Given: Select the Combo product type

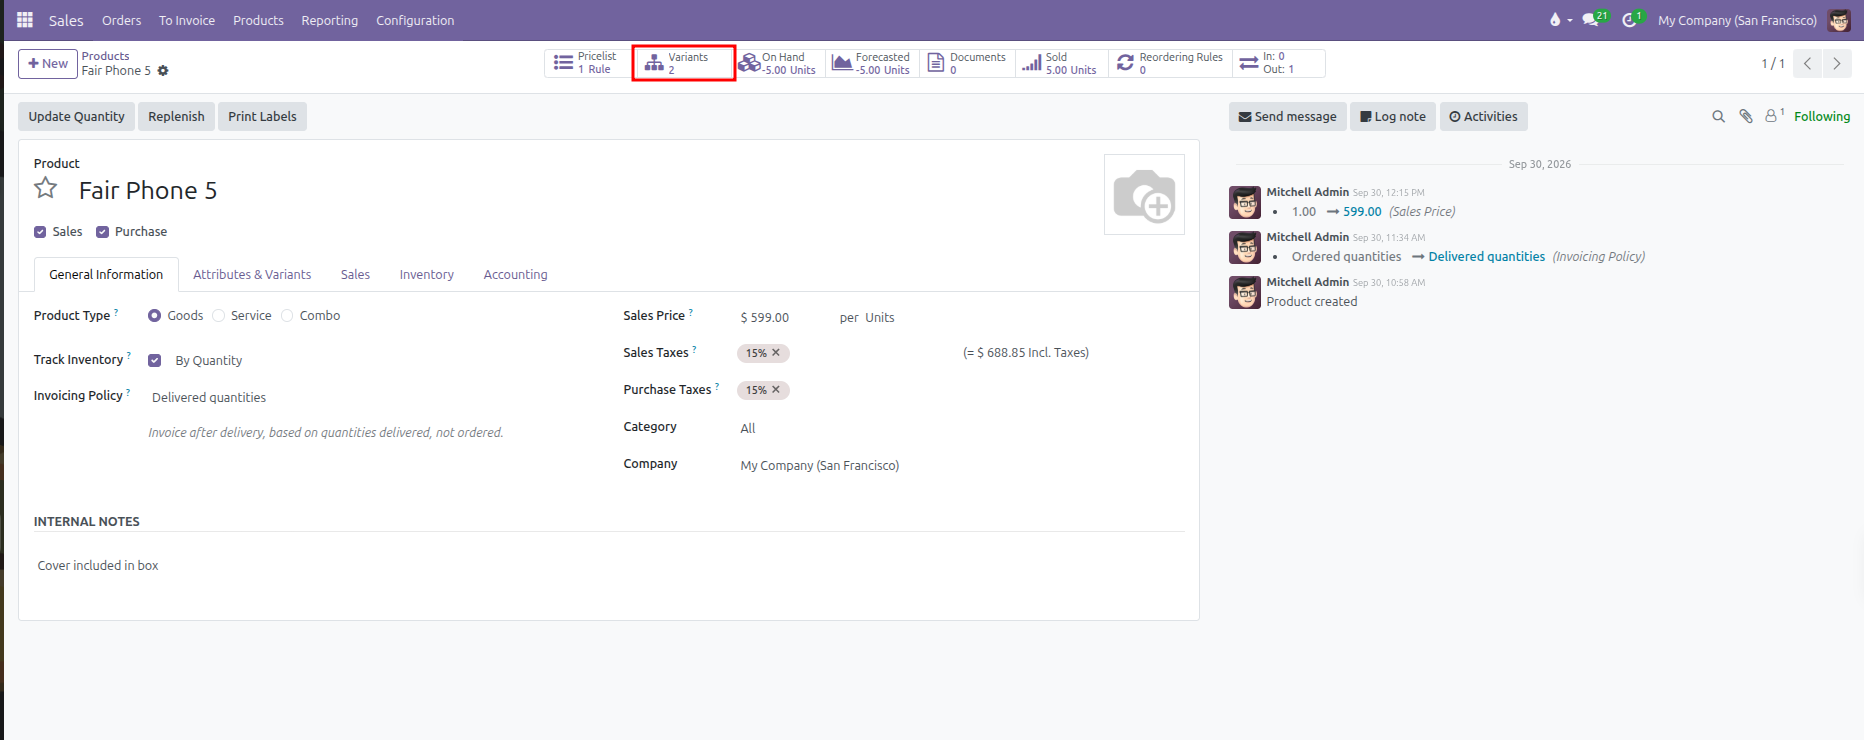Looking at the screenshot, I should pos(287,316).
